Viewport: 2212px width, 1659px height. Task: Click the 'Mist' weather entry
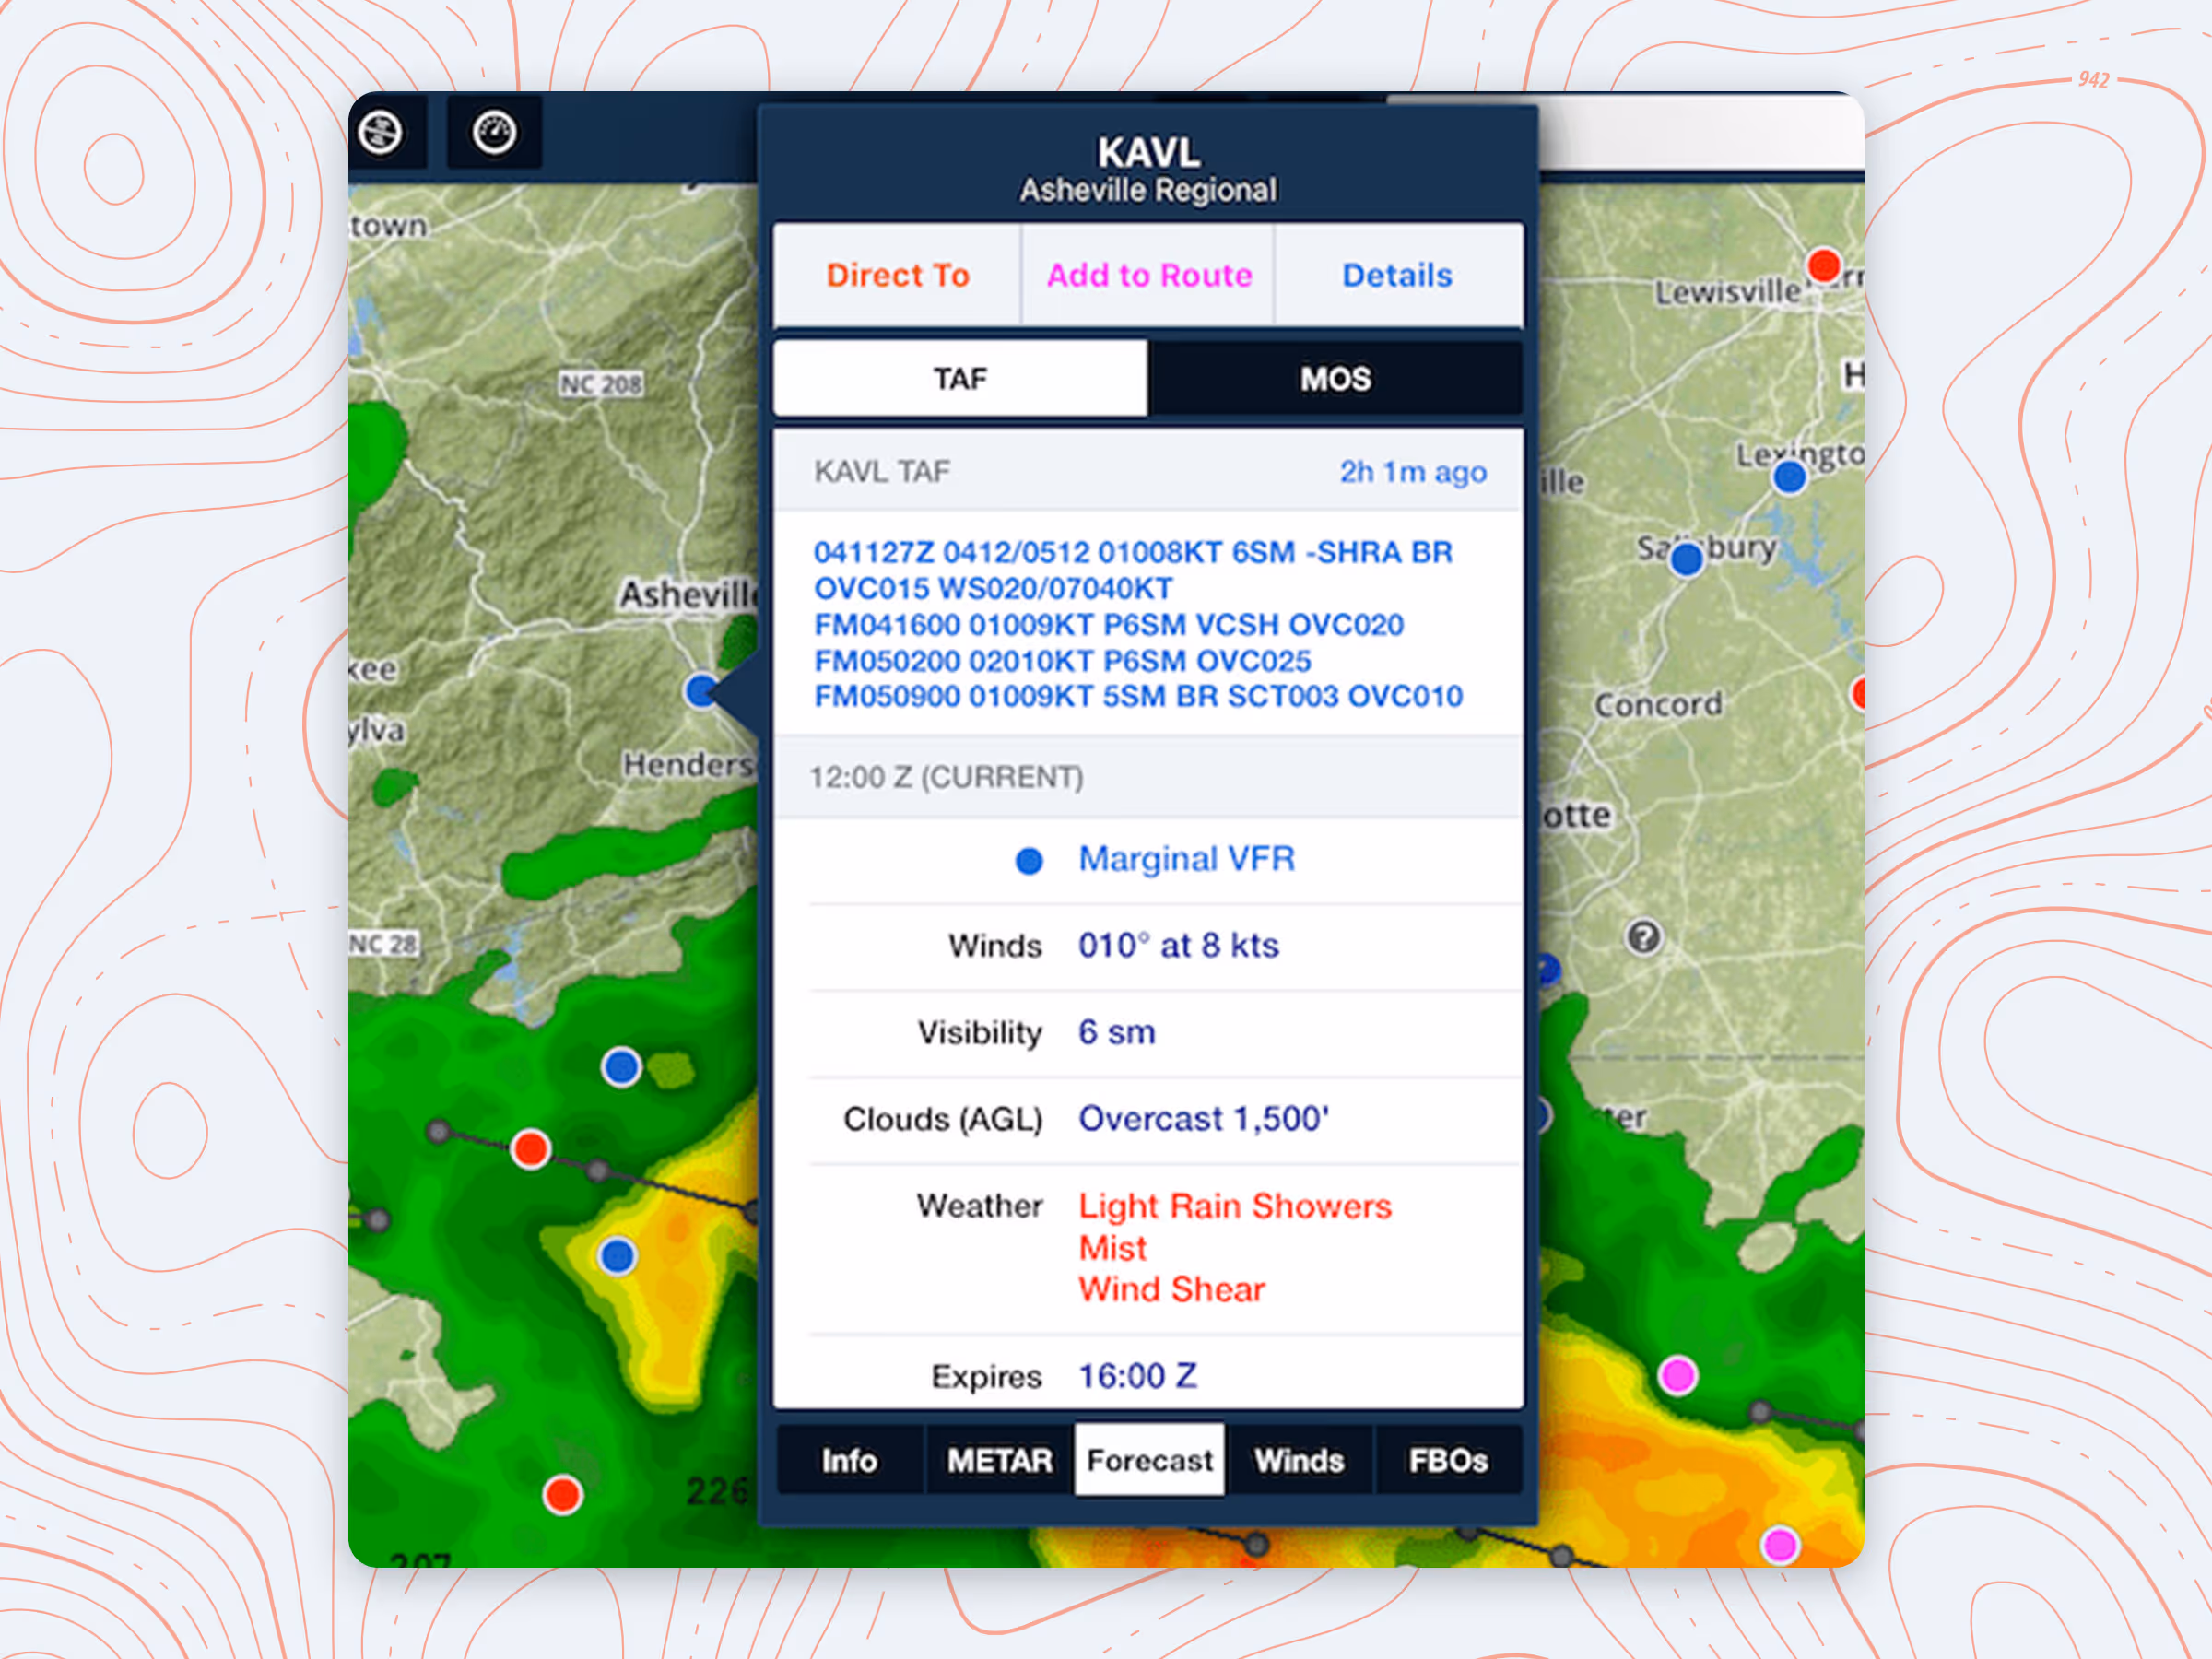pos(1112,1248)
